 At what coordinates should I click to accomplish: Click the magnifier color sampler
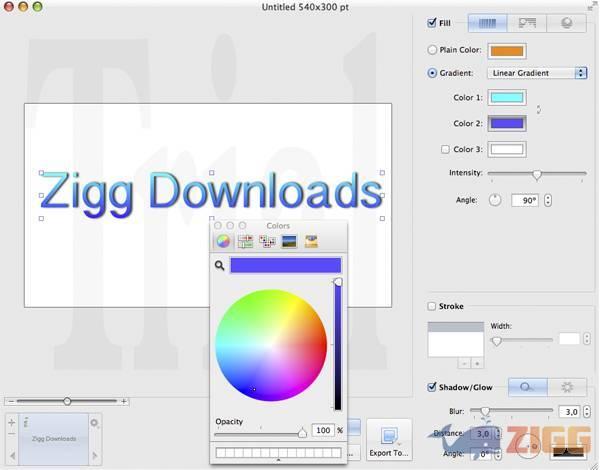(219, 266)
